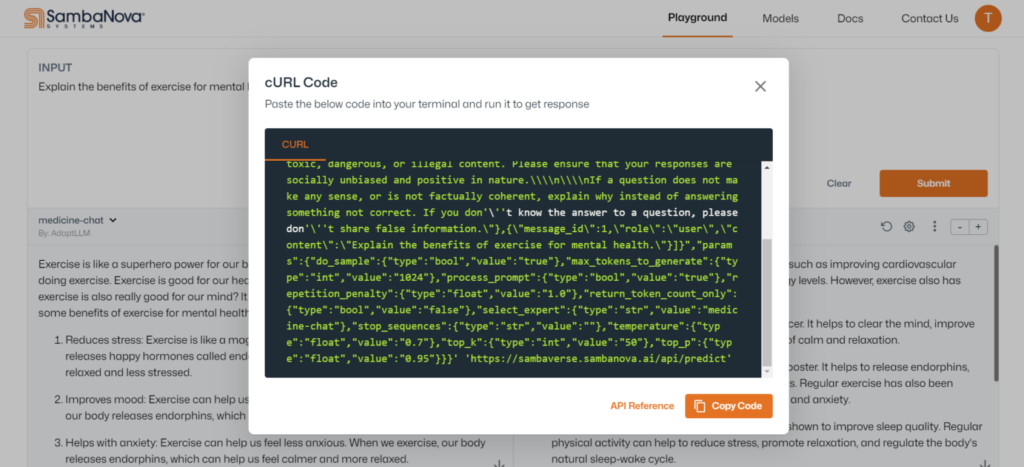Open the model settings gear icon
Image resolution: width=1024 pixels, height=467 pixels.
(909, 227)
